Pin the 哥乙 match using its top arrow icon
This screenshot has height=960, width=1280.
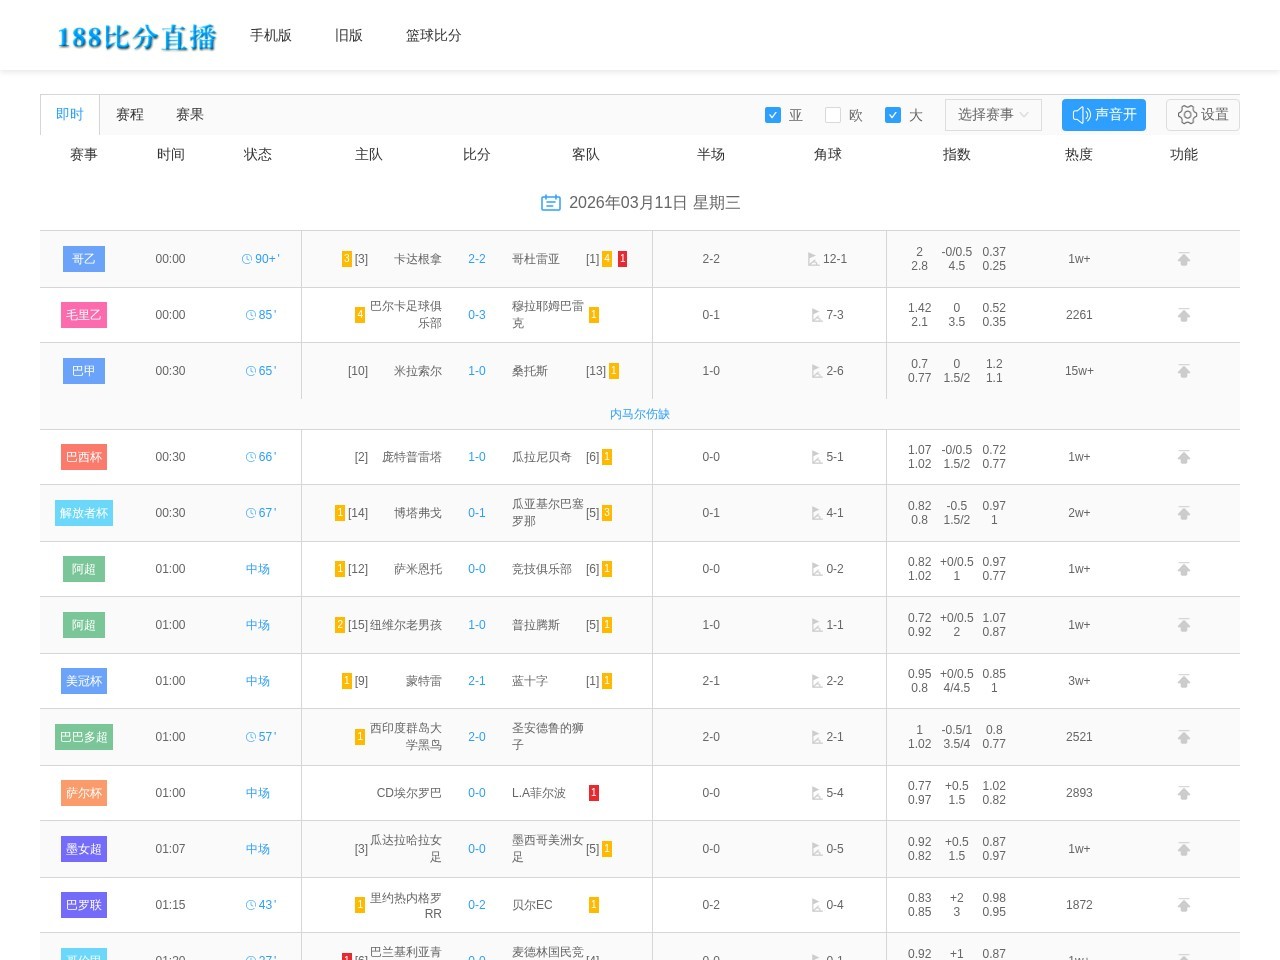click(1184, 258)
